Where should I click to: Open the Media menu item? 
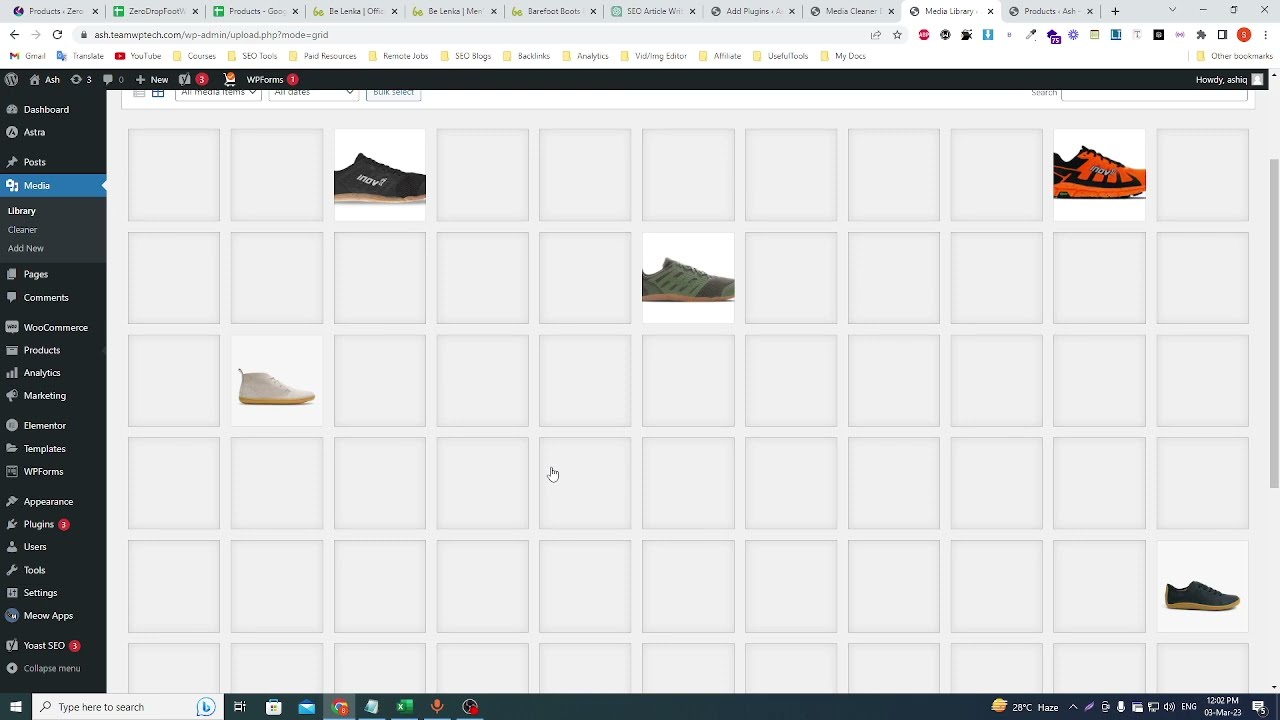(37, 185)
